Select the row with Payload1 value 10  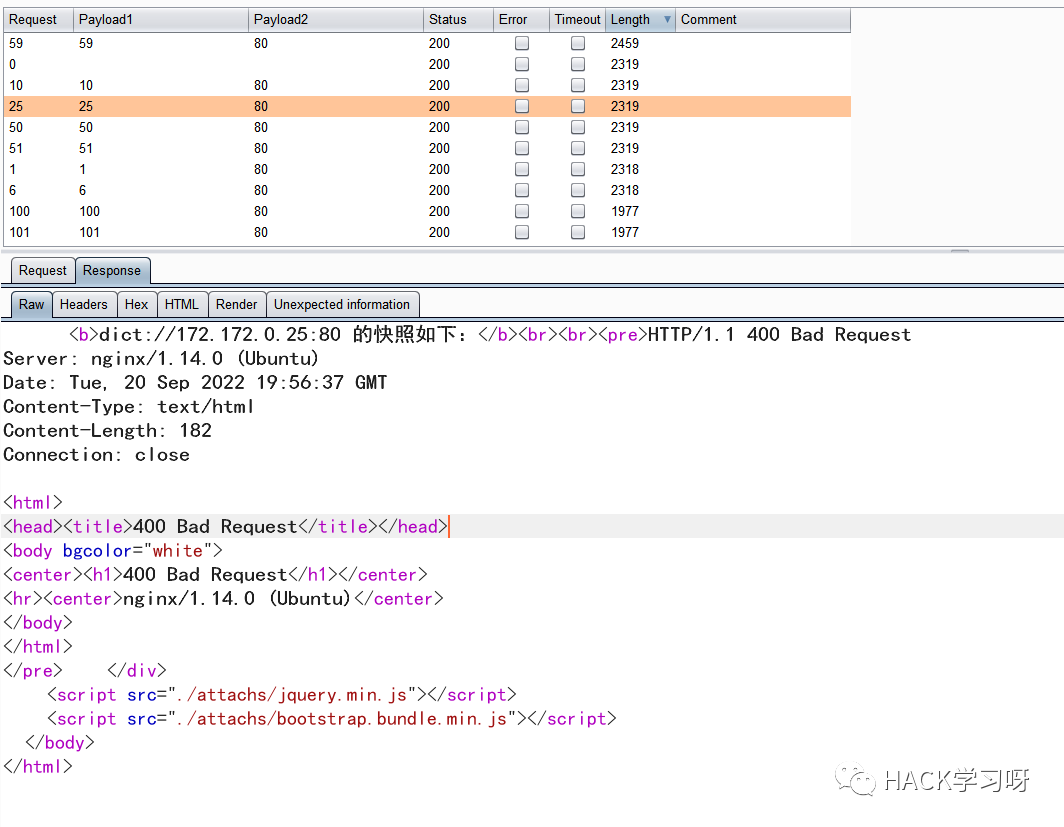(x=428, y=85)
